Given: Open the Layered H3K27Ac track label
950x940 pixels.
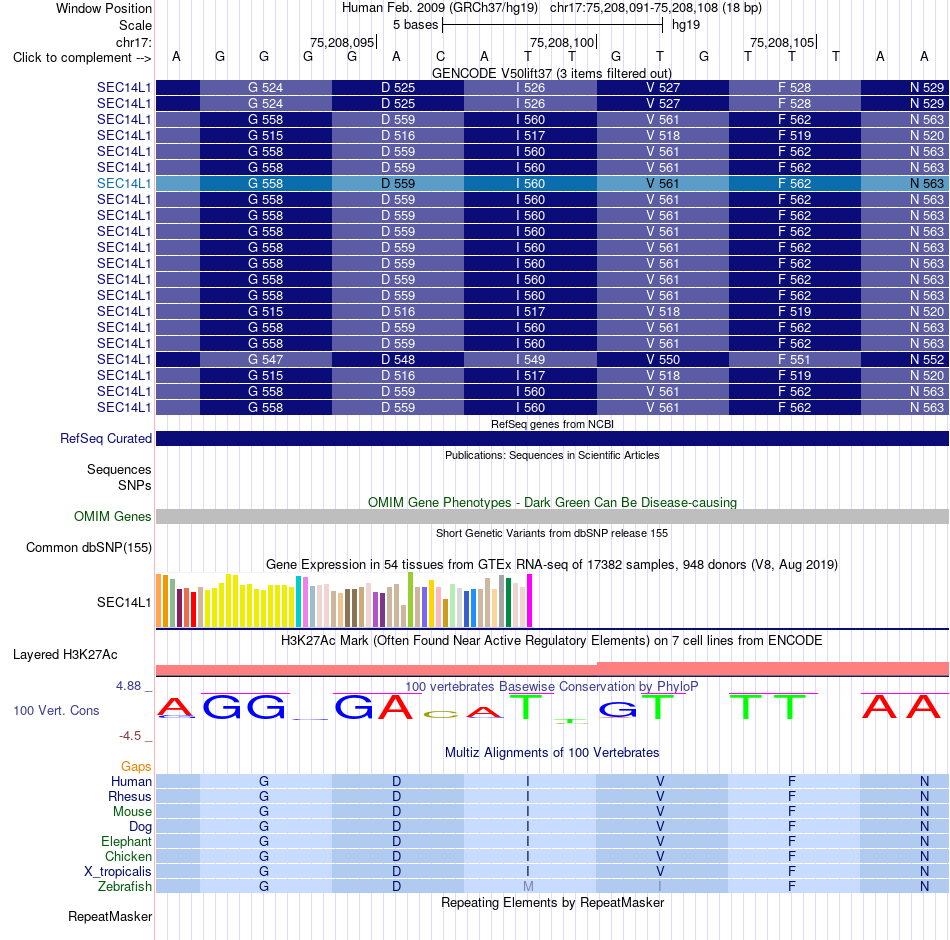Looking at the screenshot, I should [x=65, y=655].
